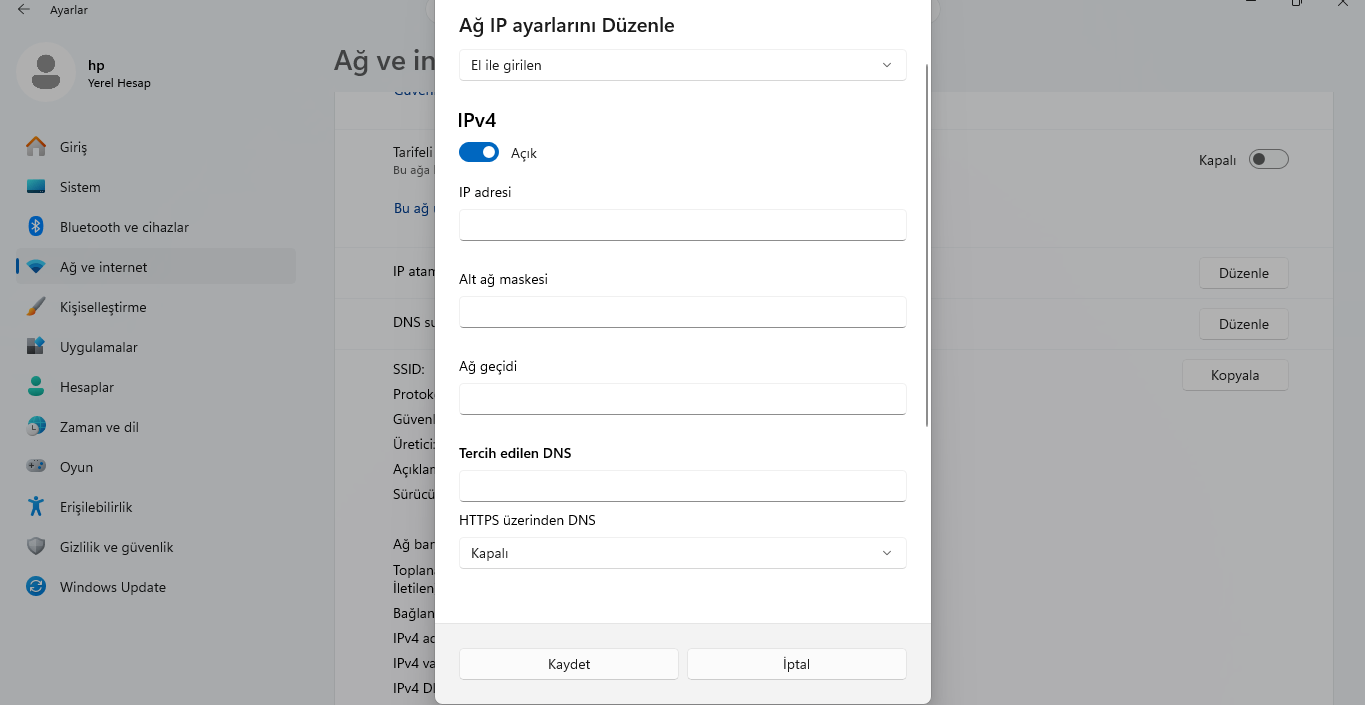Click the Giriş home icon
The height and width of the screenshot is (705, 1365).
point(36,147)
